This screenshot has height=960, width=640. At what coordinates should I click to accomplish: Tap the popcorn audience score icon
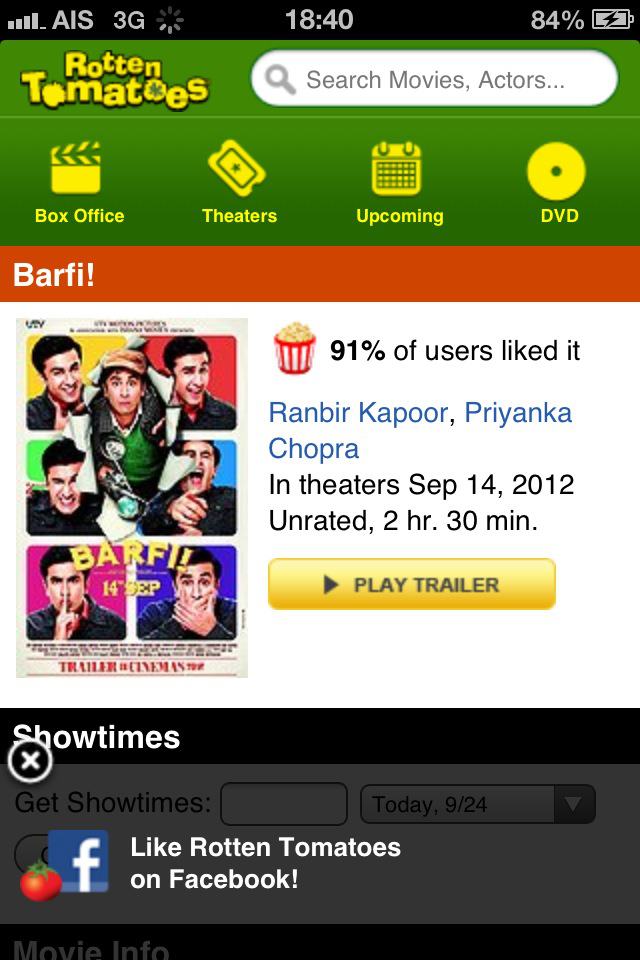coord(295,348)
